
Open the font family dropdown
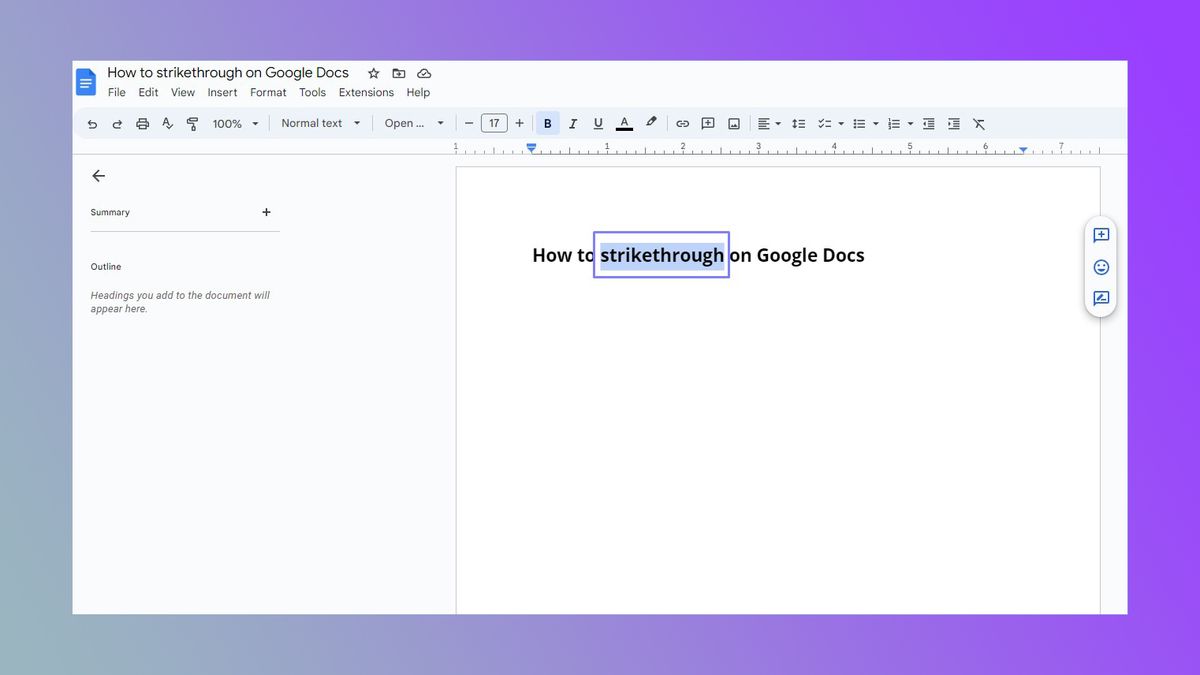(414, 124)
